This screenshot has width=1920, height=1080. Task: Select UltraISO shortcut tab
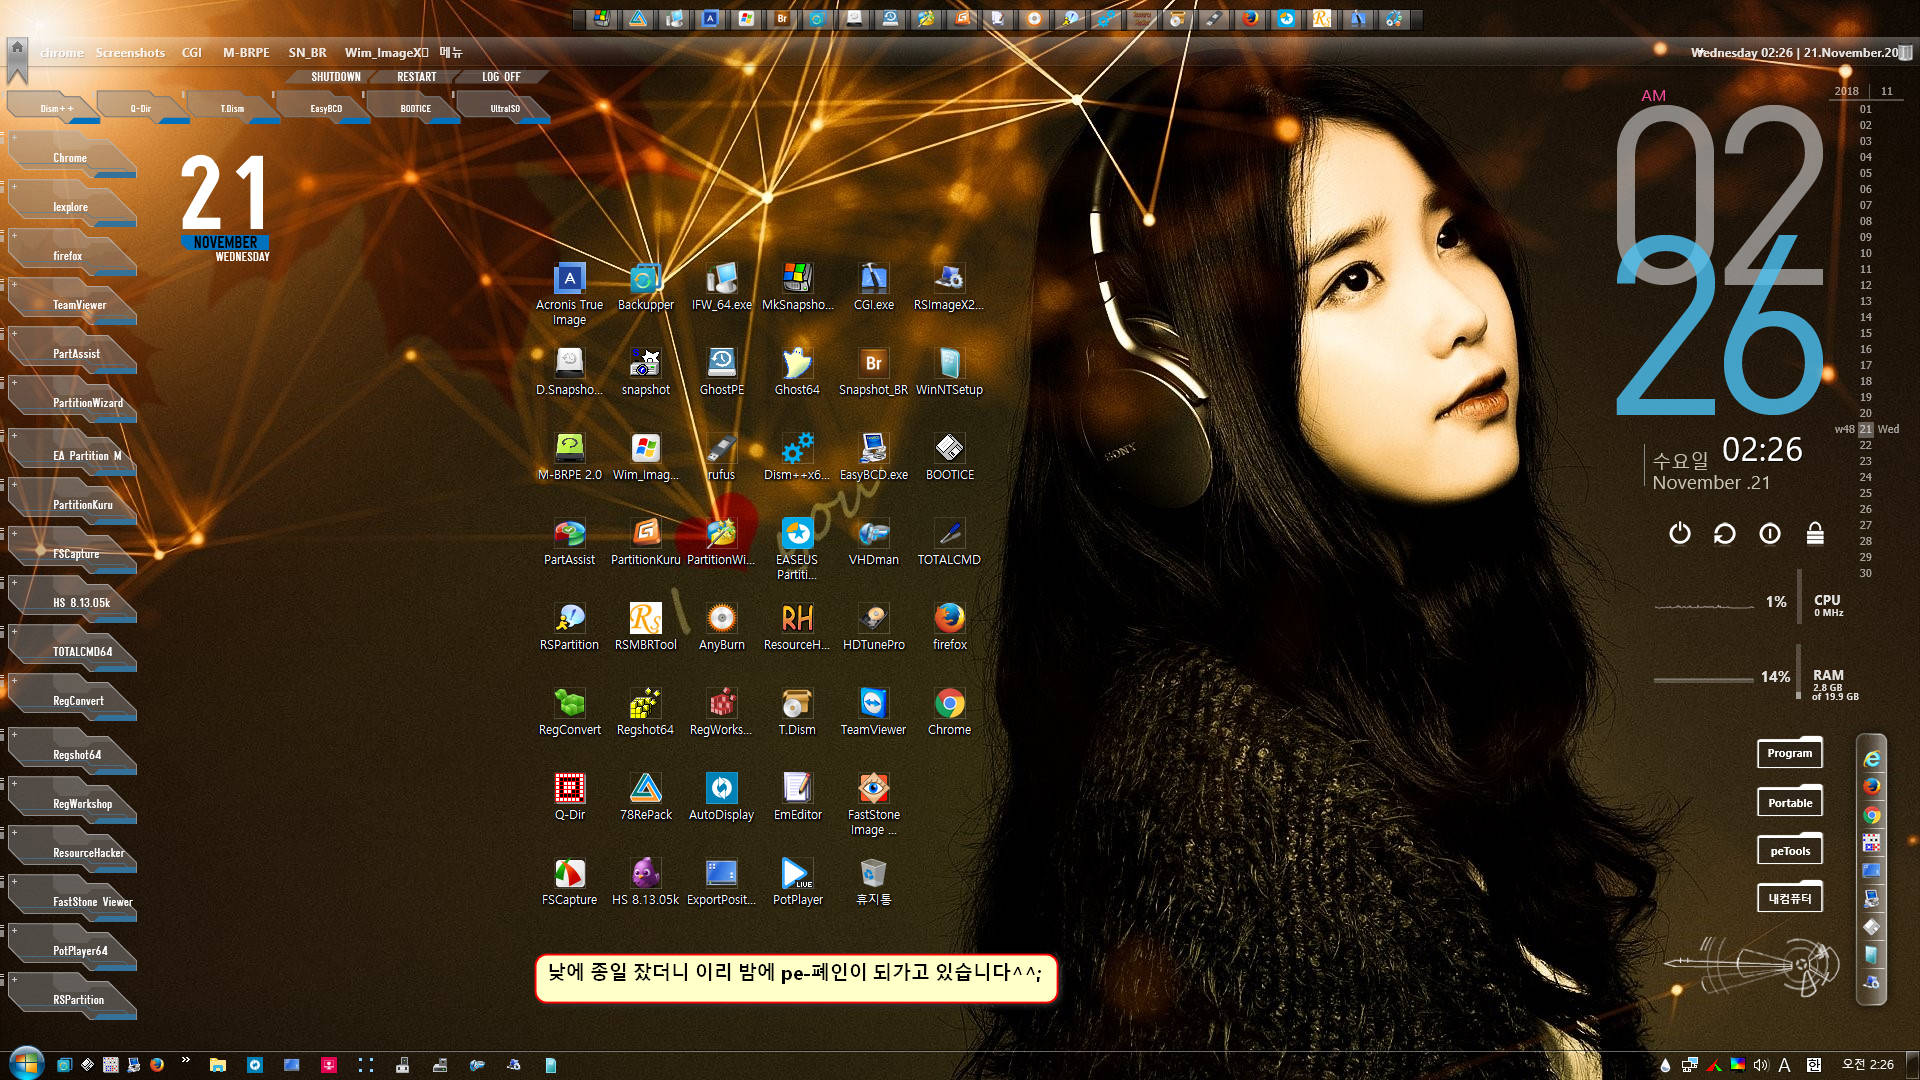[x=505, y=108]
